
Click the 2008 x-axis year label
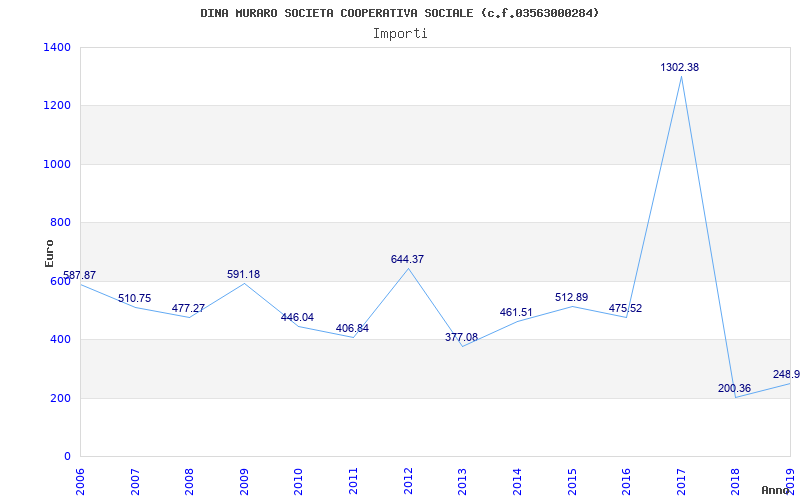coord(189,481)
